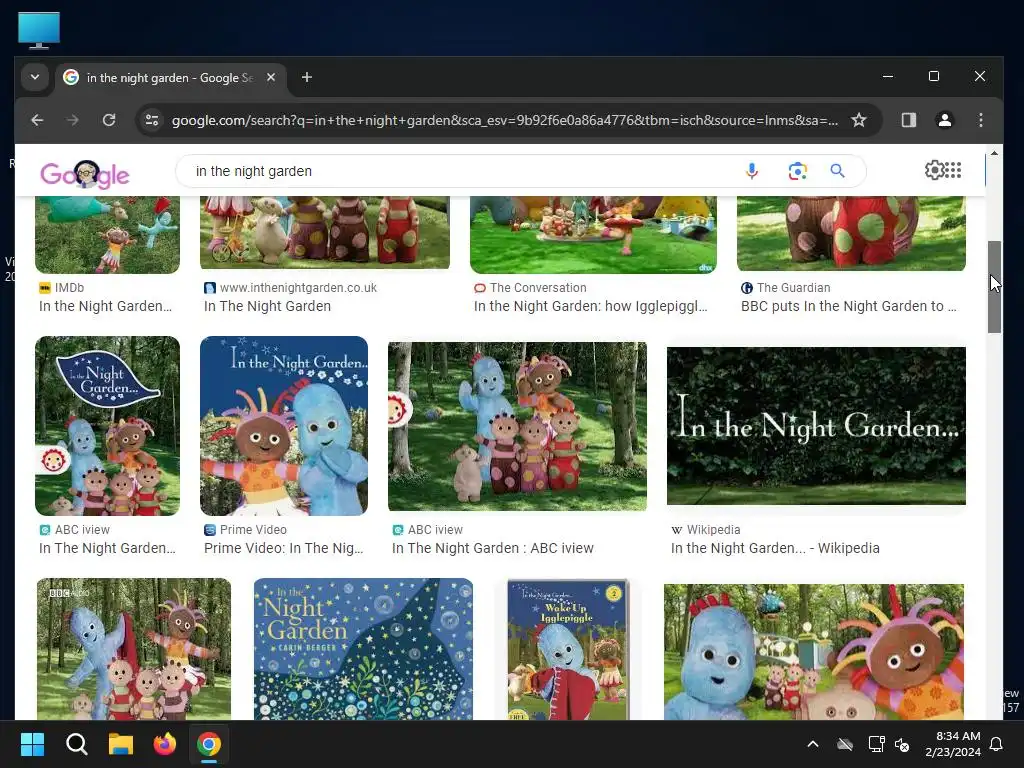This screenshot has height=768, width=1024.
Task: Click 'Prime Video: In The Nig...' caption
Action: 283,549
